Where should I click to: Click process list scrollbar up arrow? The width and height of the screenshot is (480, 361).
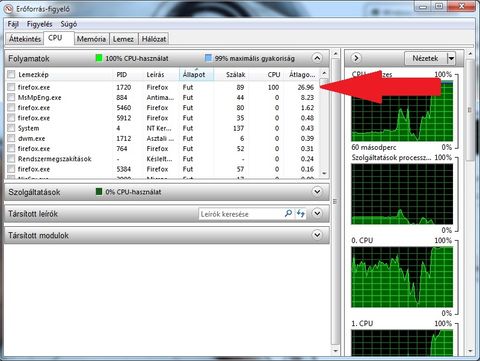click(x=324, y=73)
